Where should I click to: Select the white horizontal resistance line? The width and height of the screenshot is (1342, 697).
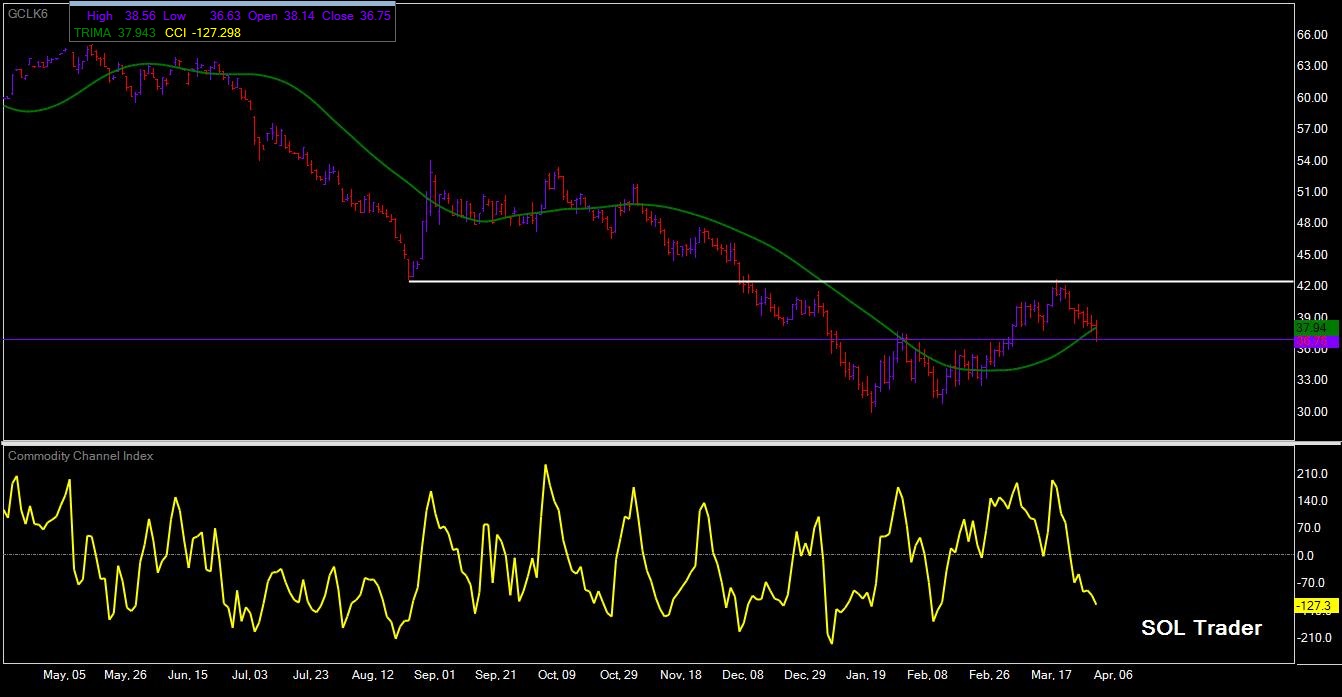click(x=850, y=281)
